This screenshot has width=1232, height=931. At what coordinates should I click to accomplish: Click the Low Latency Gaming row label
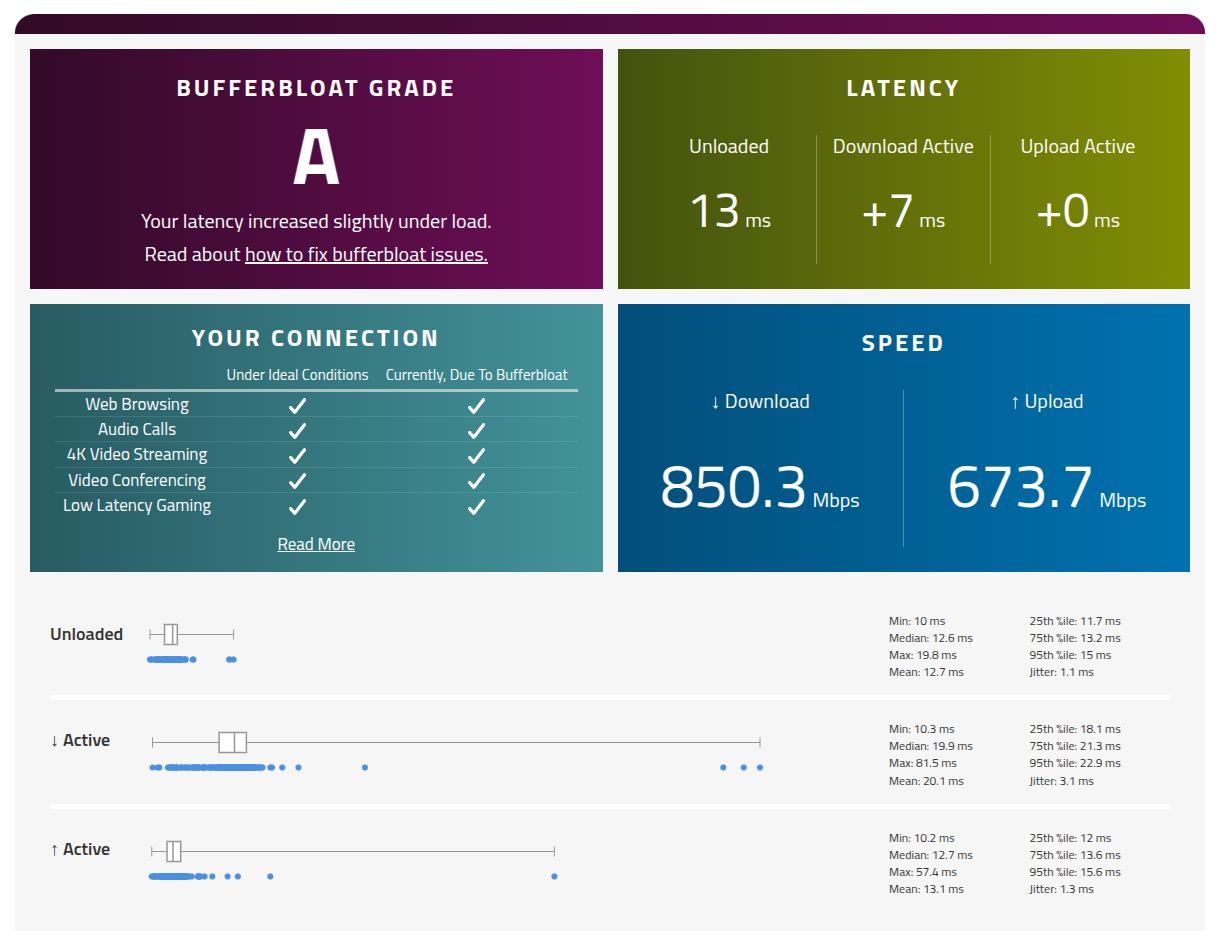[x=137, y=505]
